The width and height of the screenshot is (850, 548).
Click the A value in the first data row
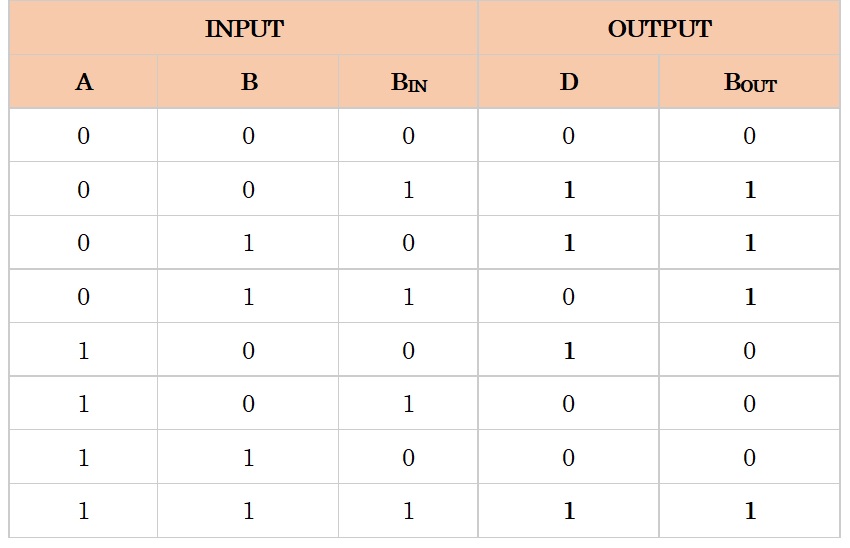click(x=83, y=136)
